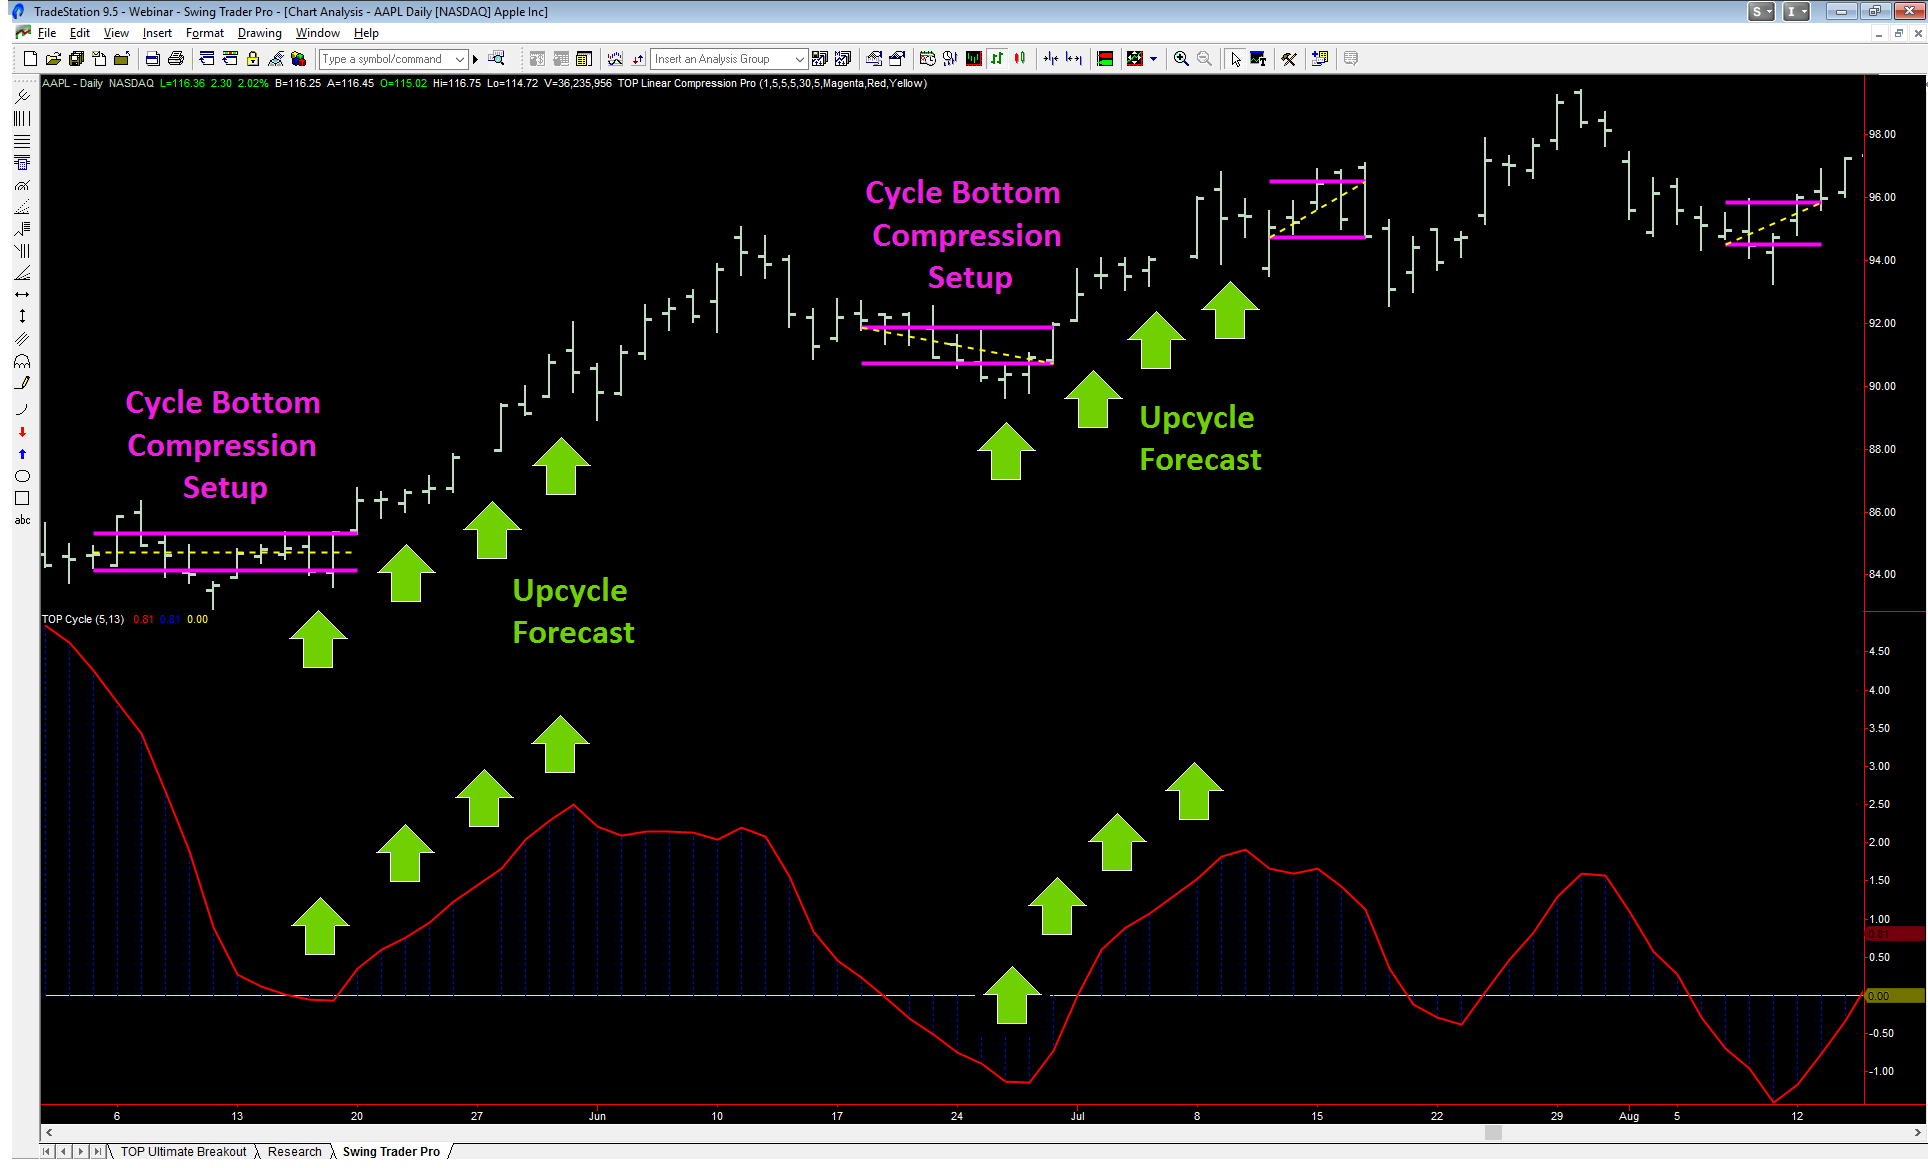
Task: Select the red down-arrow drawing tool
Action: (x=22, y=432)
